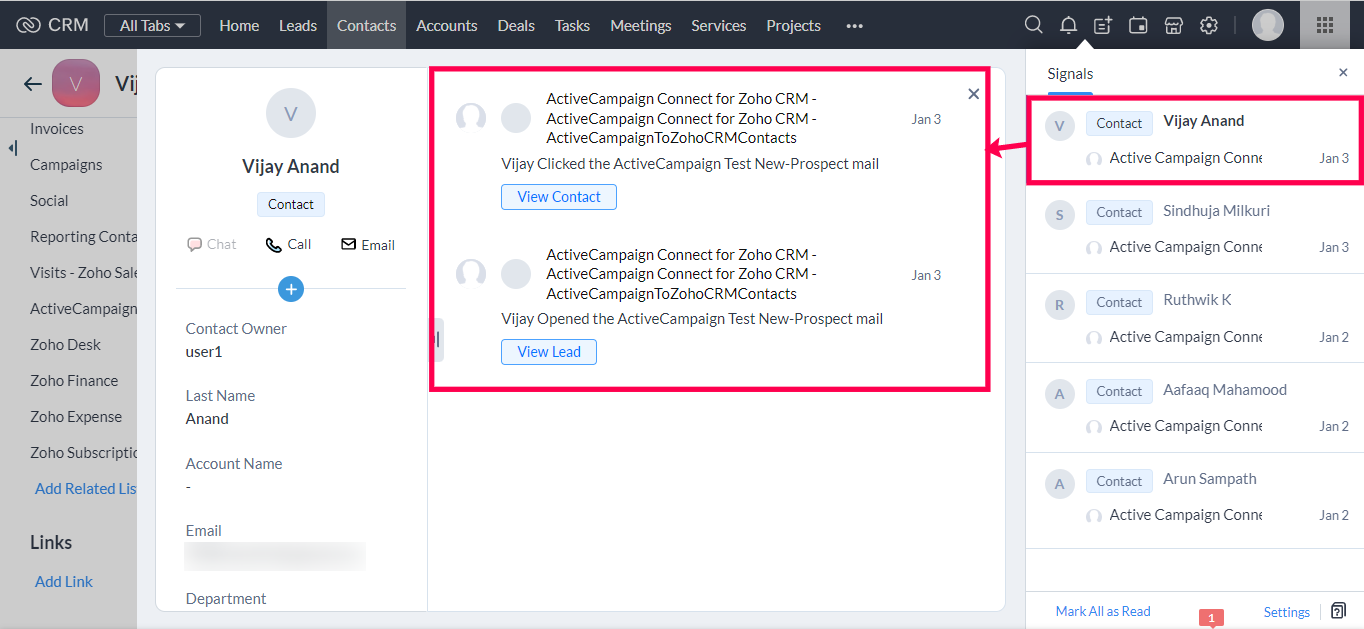Open the settings gear icon
This screenshot has height=629, width=1364.
click(1209, 25)
